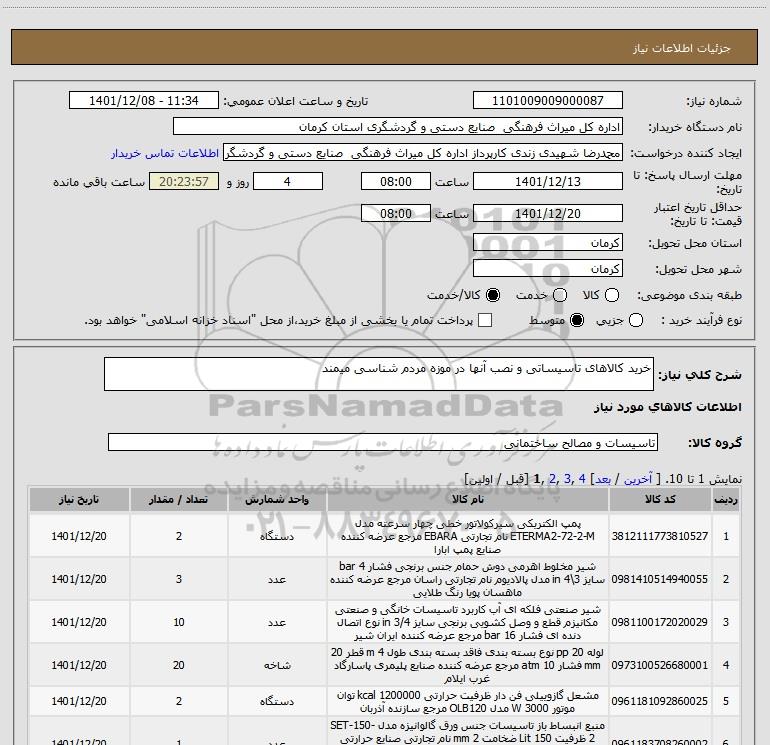Viewport: 770px width, 745px height.
Task: Click item code 0961181092860025
Action: 660,701
